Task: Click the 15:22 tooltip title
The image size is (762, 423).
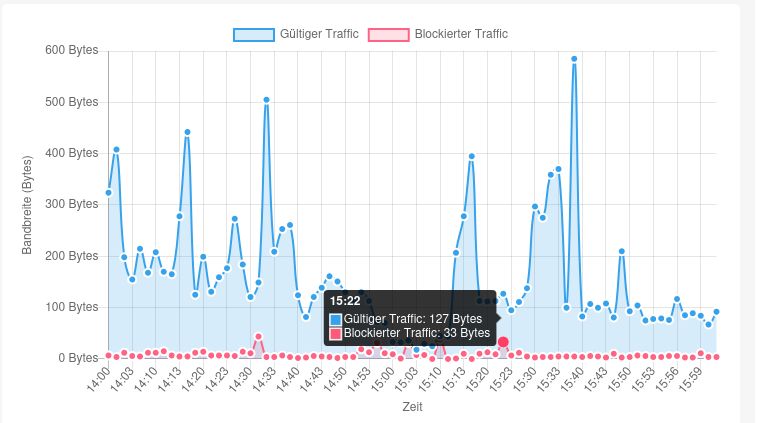Action: [x=345, y=300]
